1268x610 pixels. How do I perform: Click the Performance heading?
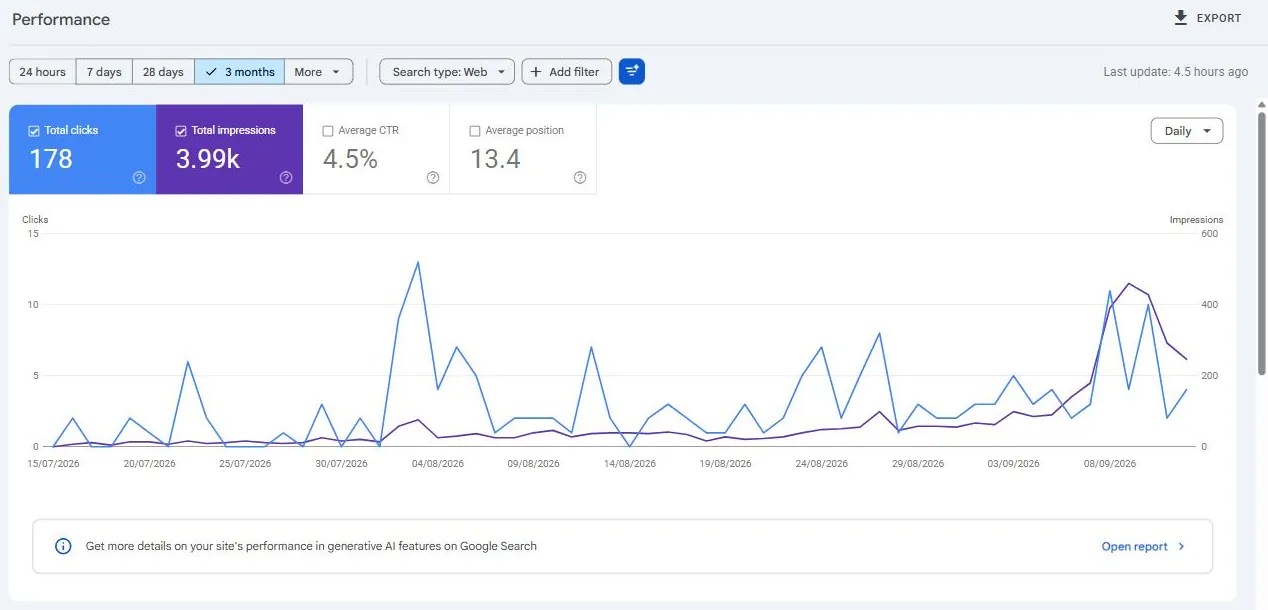61,19
